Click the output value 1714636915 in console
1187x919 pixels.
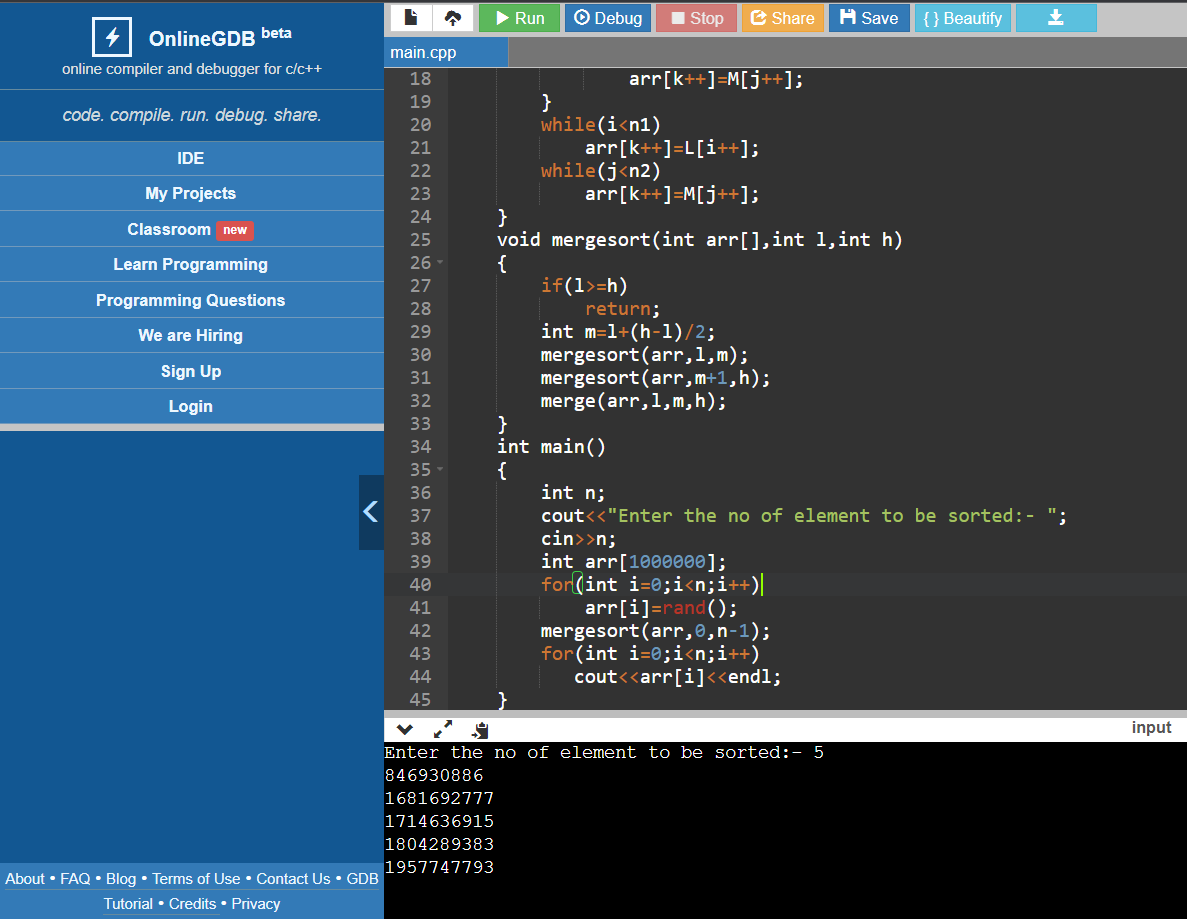(x=439, y=821)
